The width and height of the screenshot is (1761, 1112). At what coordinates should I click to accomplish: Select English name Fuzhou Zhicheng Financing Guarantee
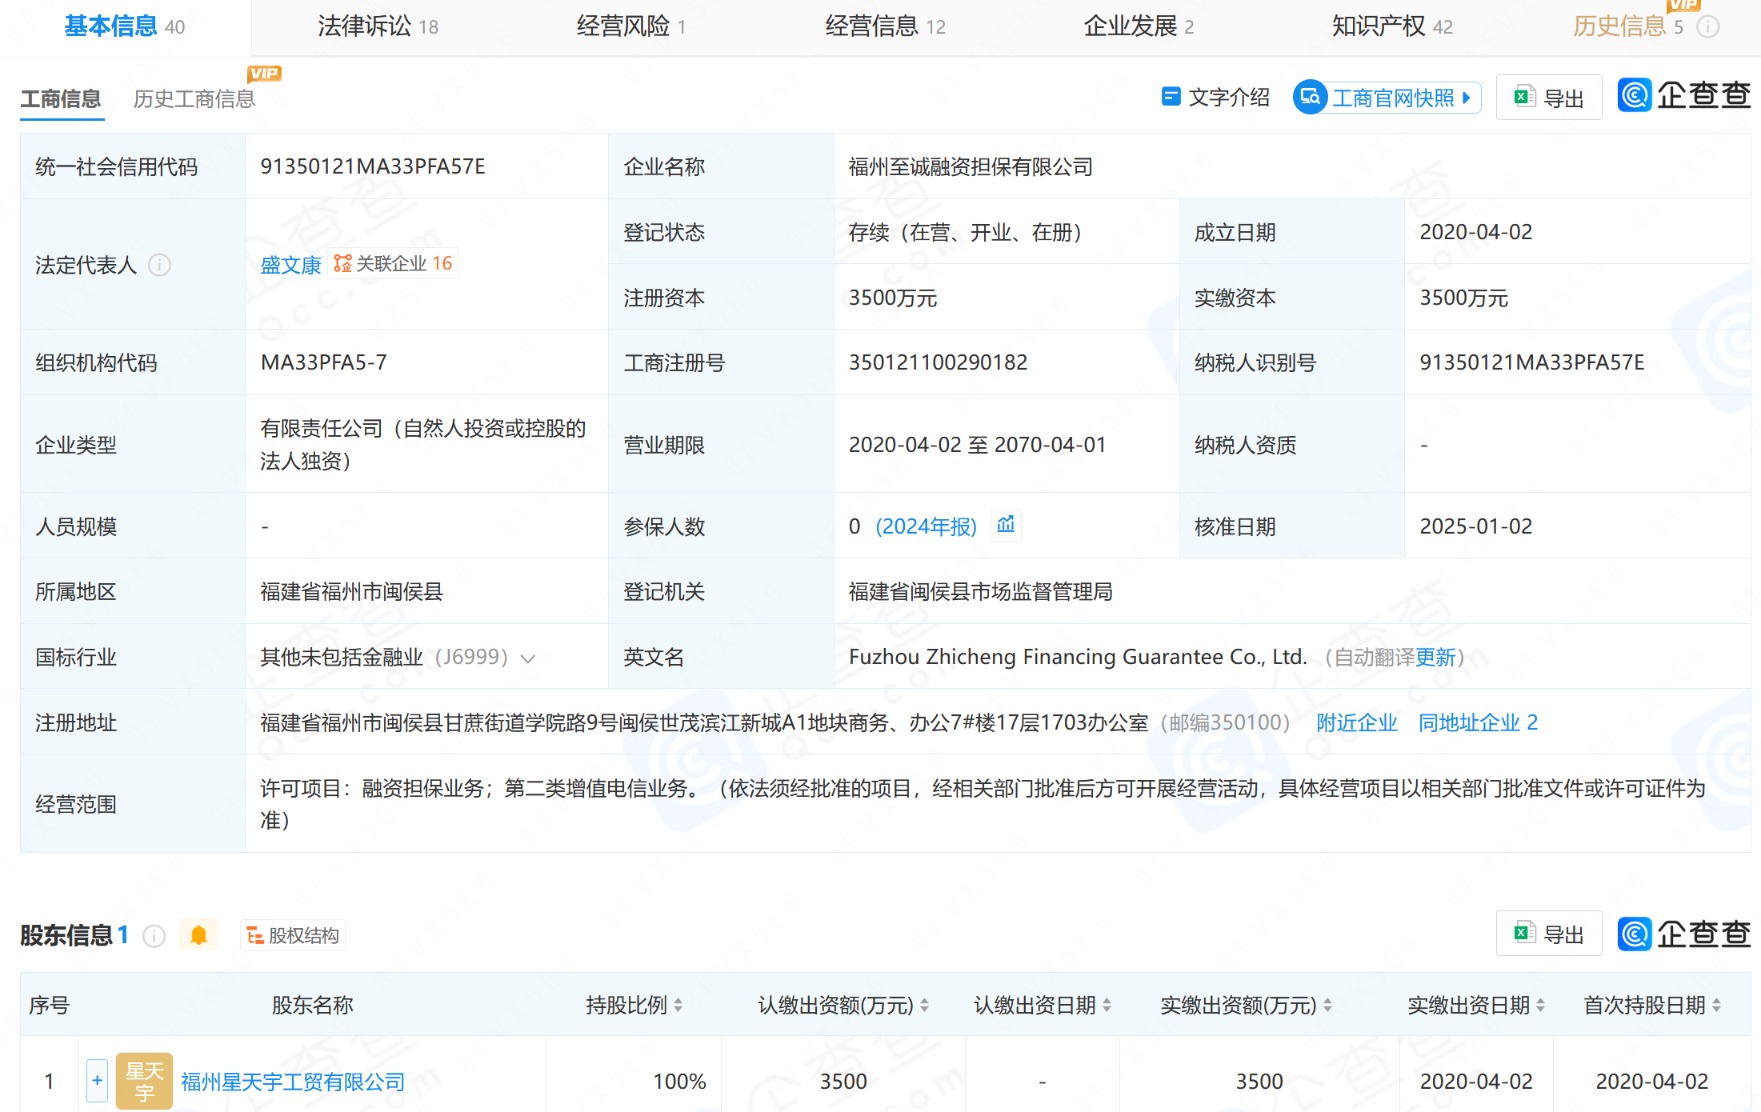point(1078,657)
